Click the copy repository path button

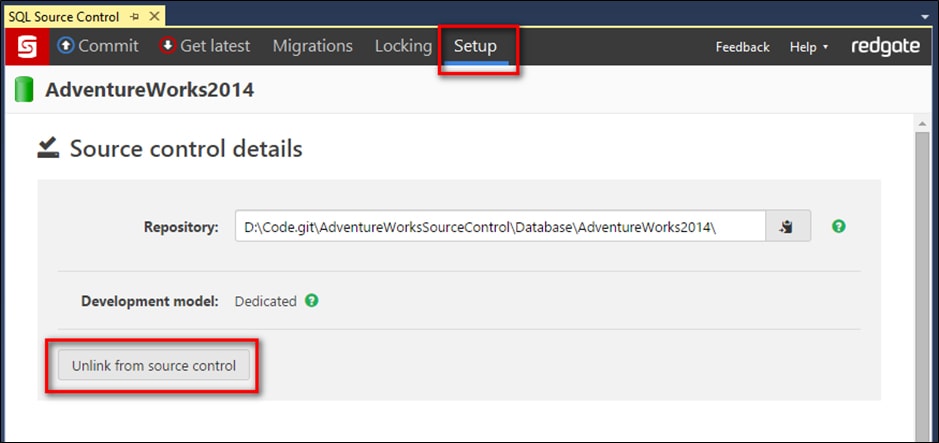coord(788,226)
